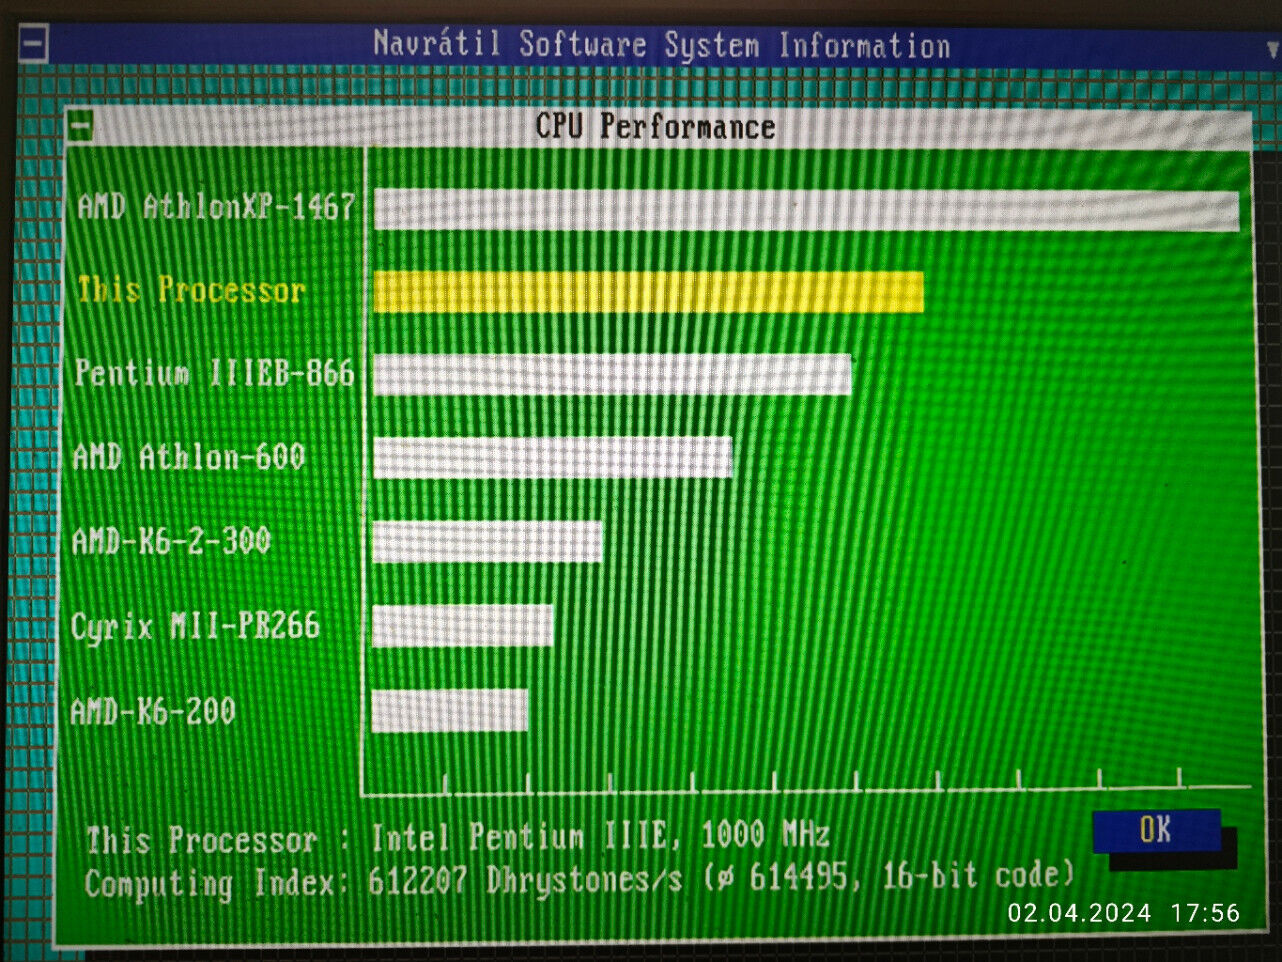1282x962 pixels.
Task: Click the AMD Athlon-600 performance bar
Action: pyautogui.click(x=552, y=457)
